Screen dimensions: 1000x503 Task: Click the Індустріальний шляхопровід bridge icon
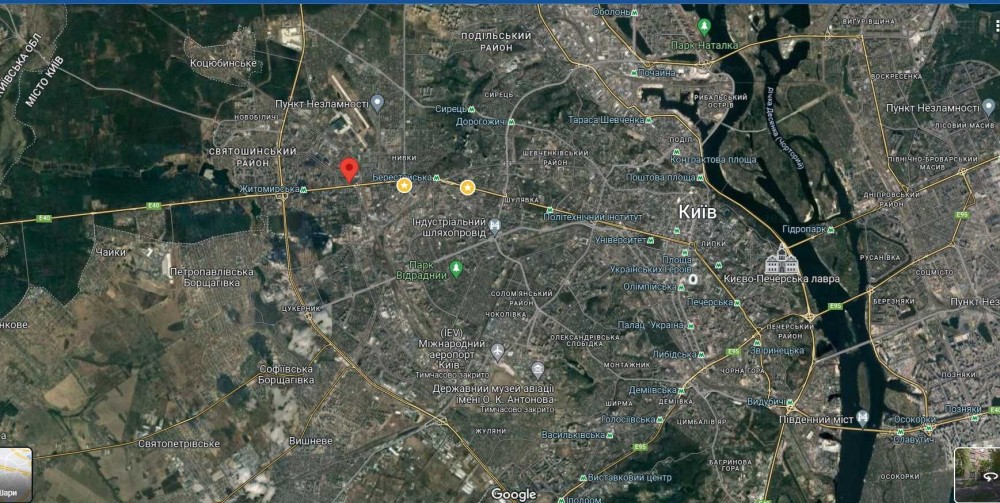(x=494, y=225)
